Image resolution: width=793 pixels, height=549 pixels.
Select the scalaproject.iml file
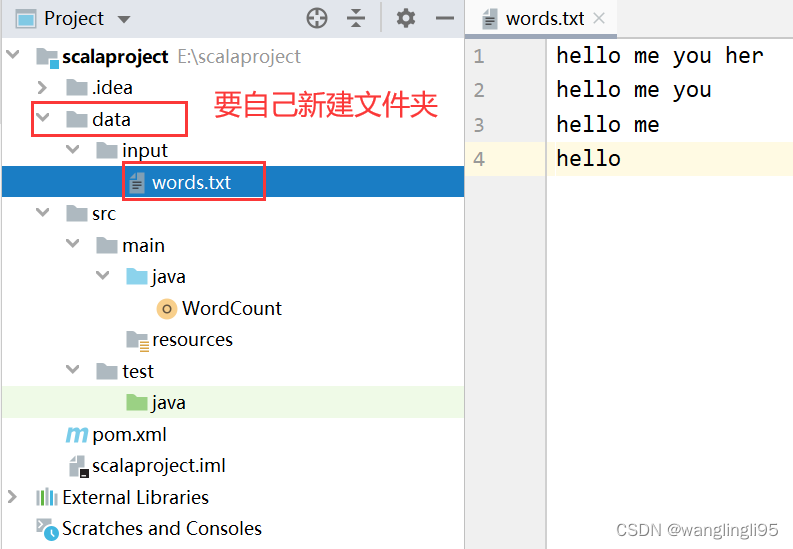(159, 466)
